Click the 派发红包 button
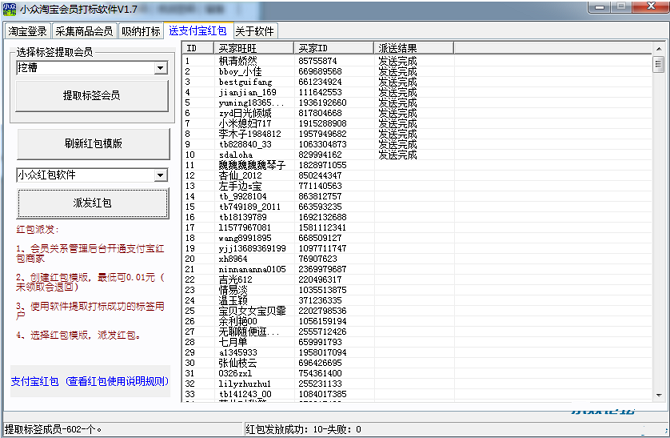This screenshot has width=670, height=438. [93, 203]
